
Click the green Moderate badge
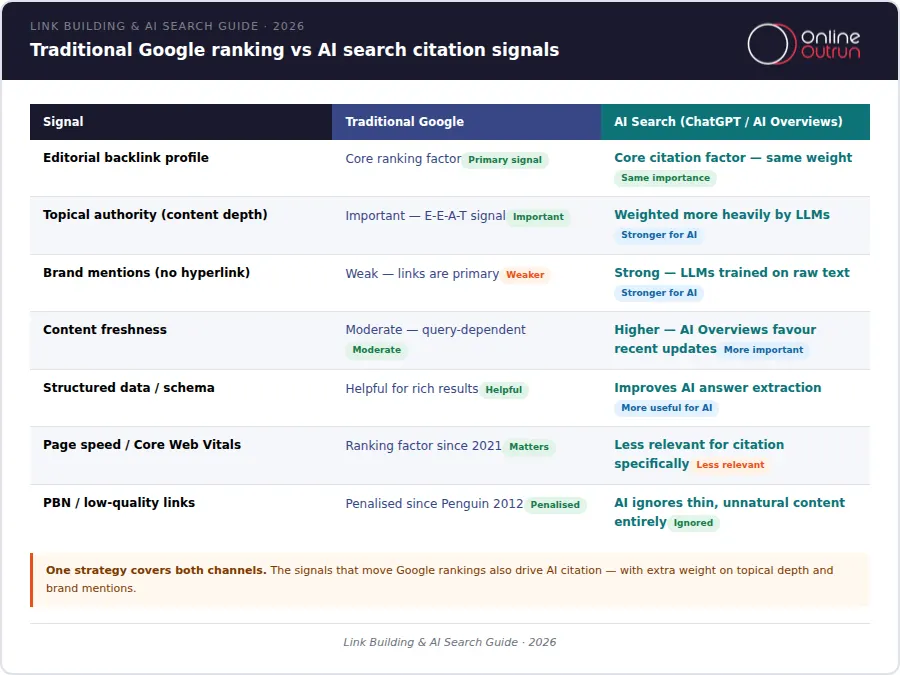377,350
